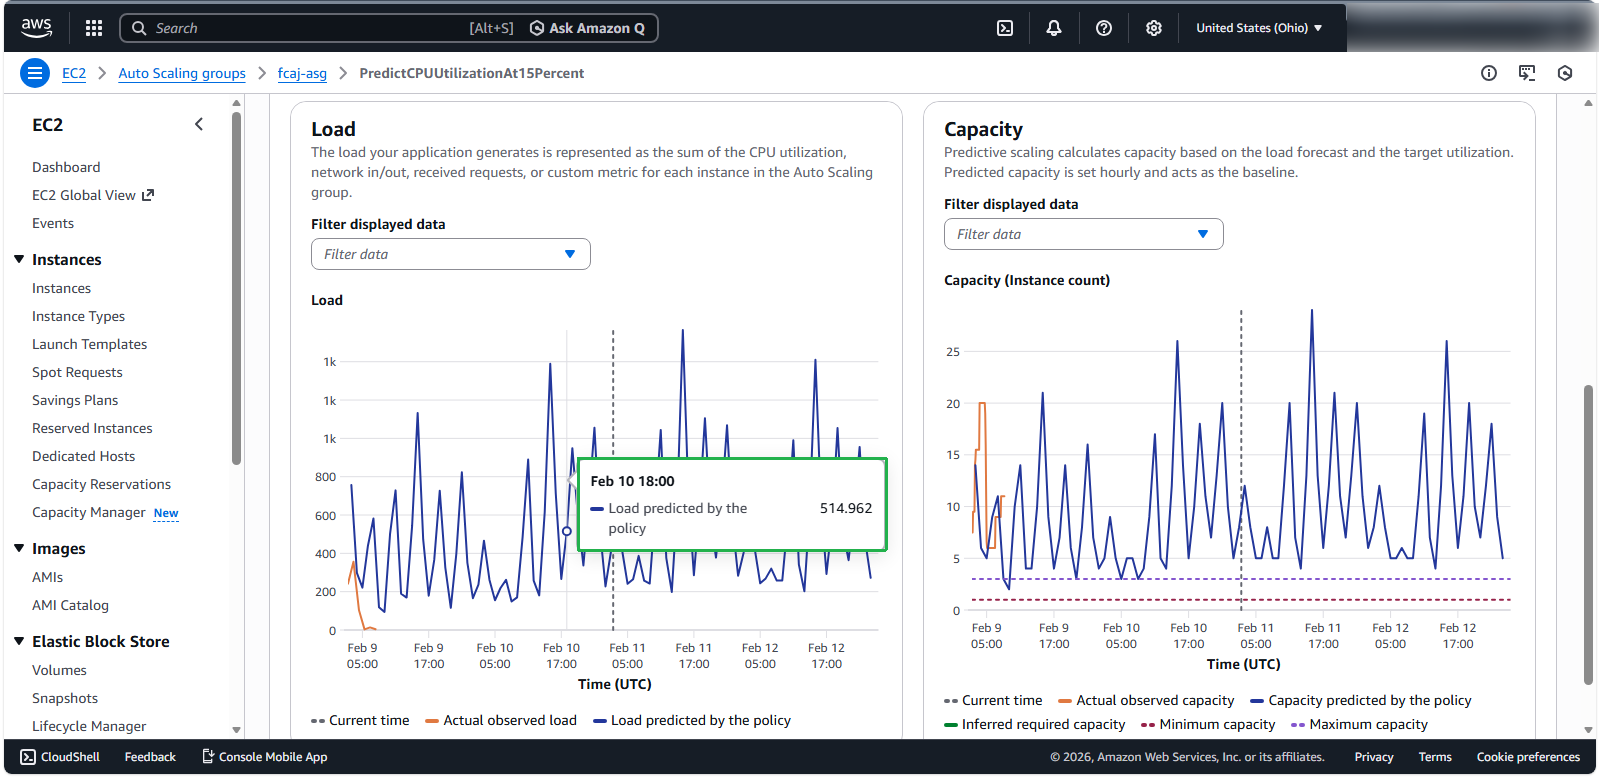Image resolution: width=1600 pixels, height=778 pixels.
Task: Click the main page vertical scrollbar
Action: click(1588, 535)
